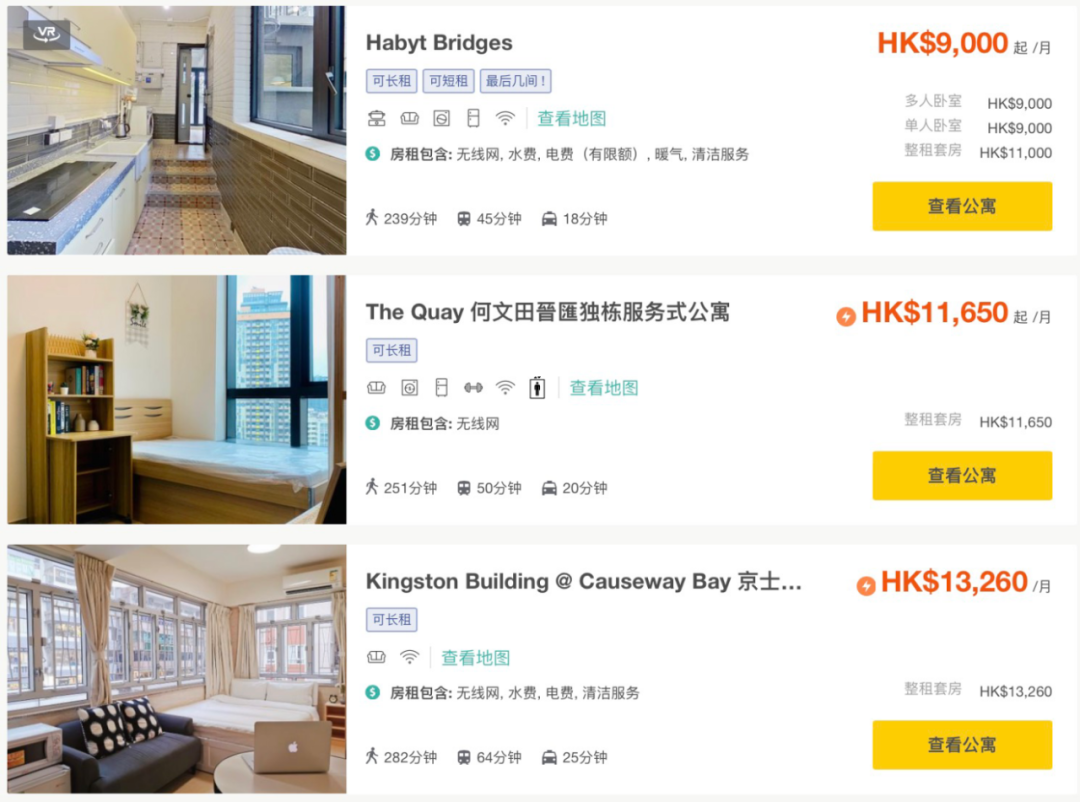Image resolution: width=1080 pixels, height=802 pixels.
Task: Click 查看公寓 button for The Quay
Action: point(962,475)
